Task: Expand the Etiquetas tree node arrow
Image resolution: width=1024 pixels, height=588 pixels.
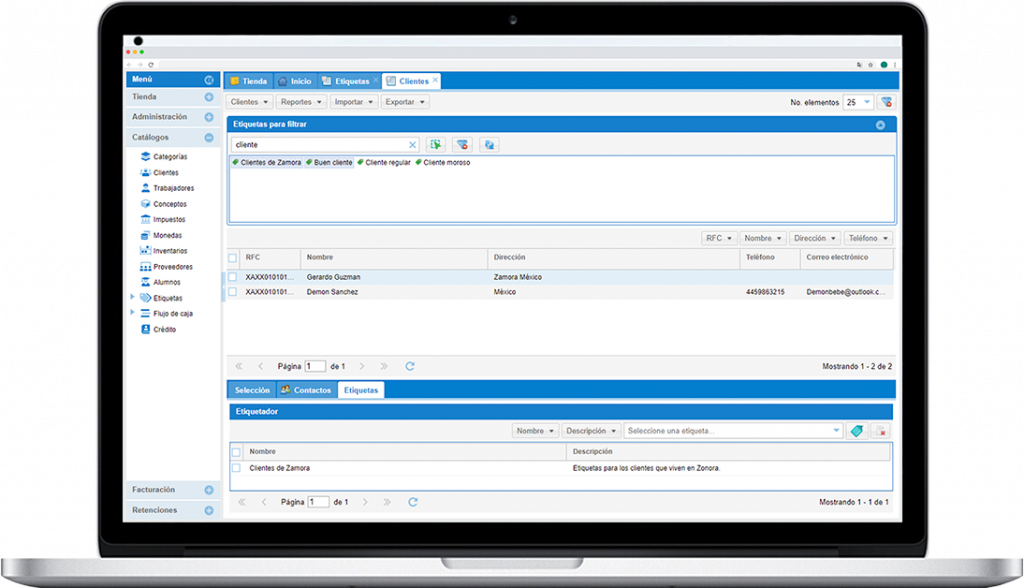Action: click(133, 297)
